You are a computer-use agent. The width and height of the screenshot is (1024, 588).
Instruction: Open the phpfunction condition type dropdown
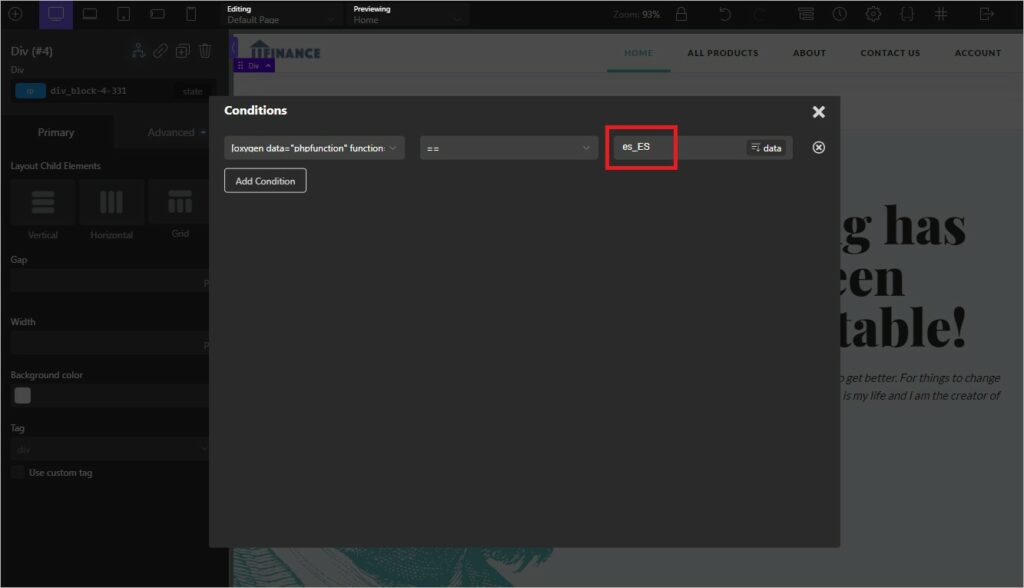(x=314, y=148)
